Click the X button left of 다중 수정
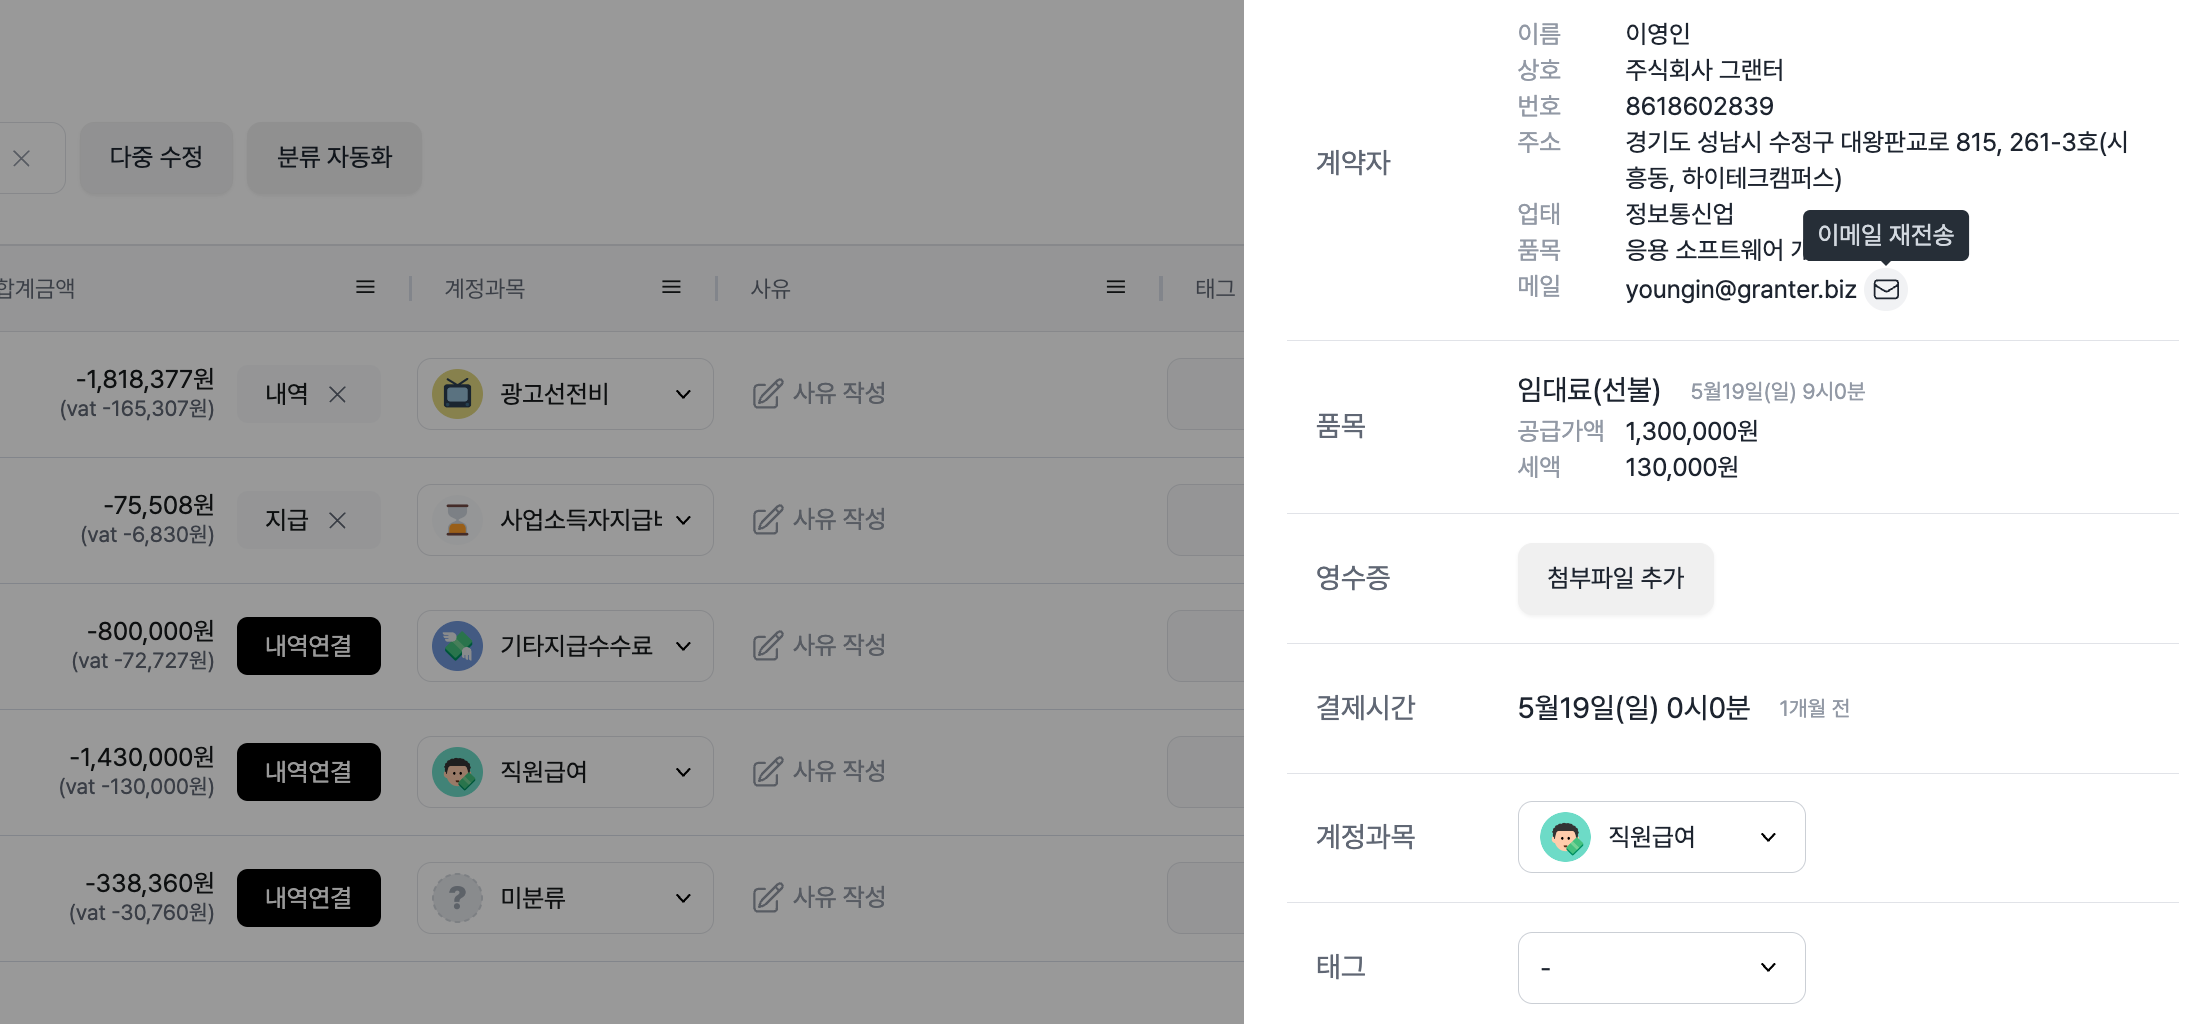Viewport: 2208px width, 1024px height. [x=22, y=158]
